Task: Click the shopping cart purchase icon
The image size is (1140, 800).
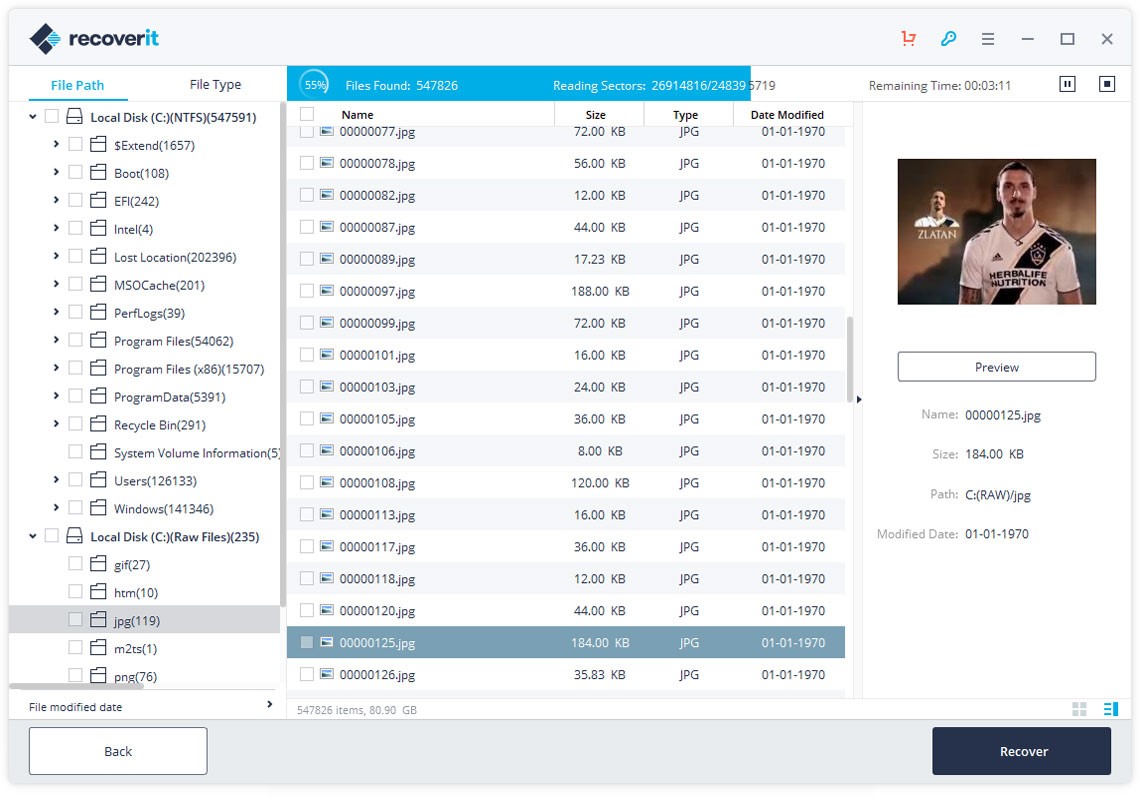Action: click(x=908, y=39)
